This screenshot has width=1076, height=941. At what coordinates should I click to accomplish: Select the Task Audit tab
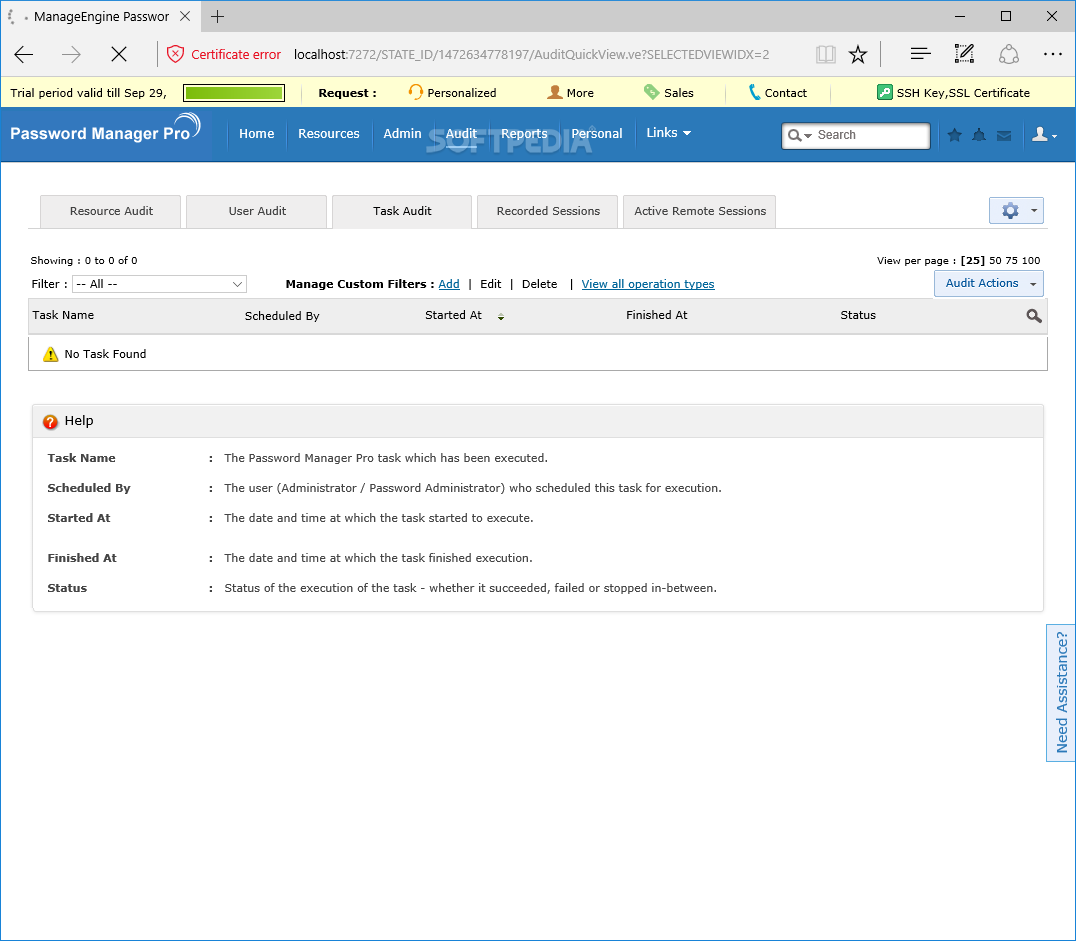click(x=402, y=211)
